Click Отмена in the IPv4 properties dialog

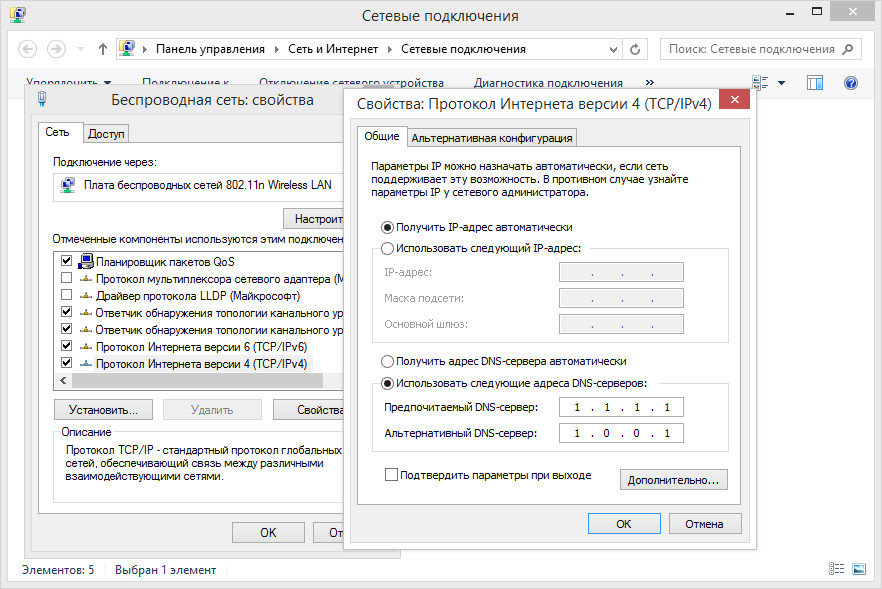(705, 524)
